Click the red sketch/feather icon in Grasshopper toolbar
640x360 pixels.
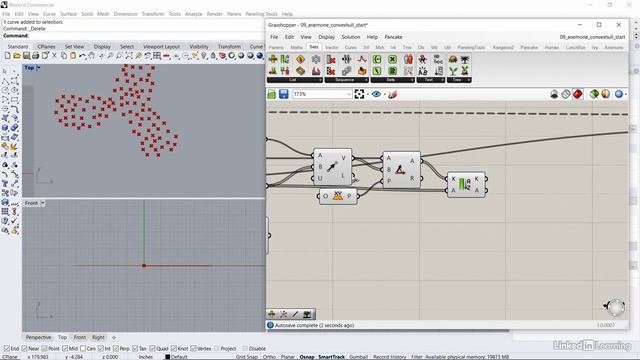coord(393,94)
